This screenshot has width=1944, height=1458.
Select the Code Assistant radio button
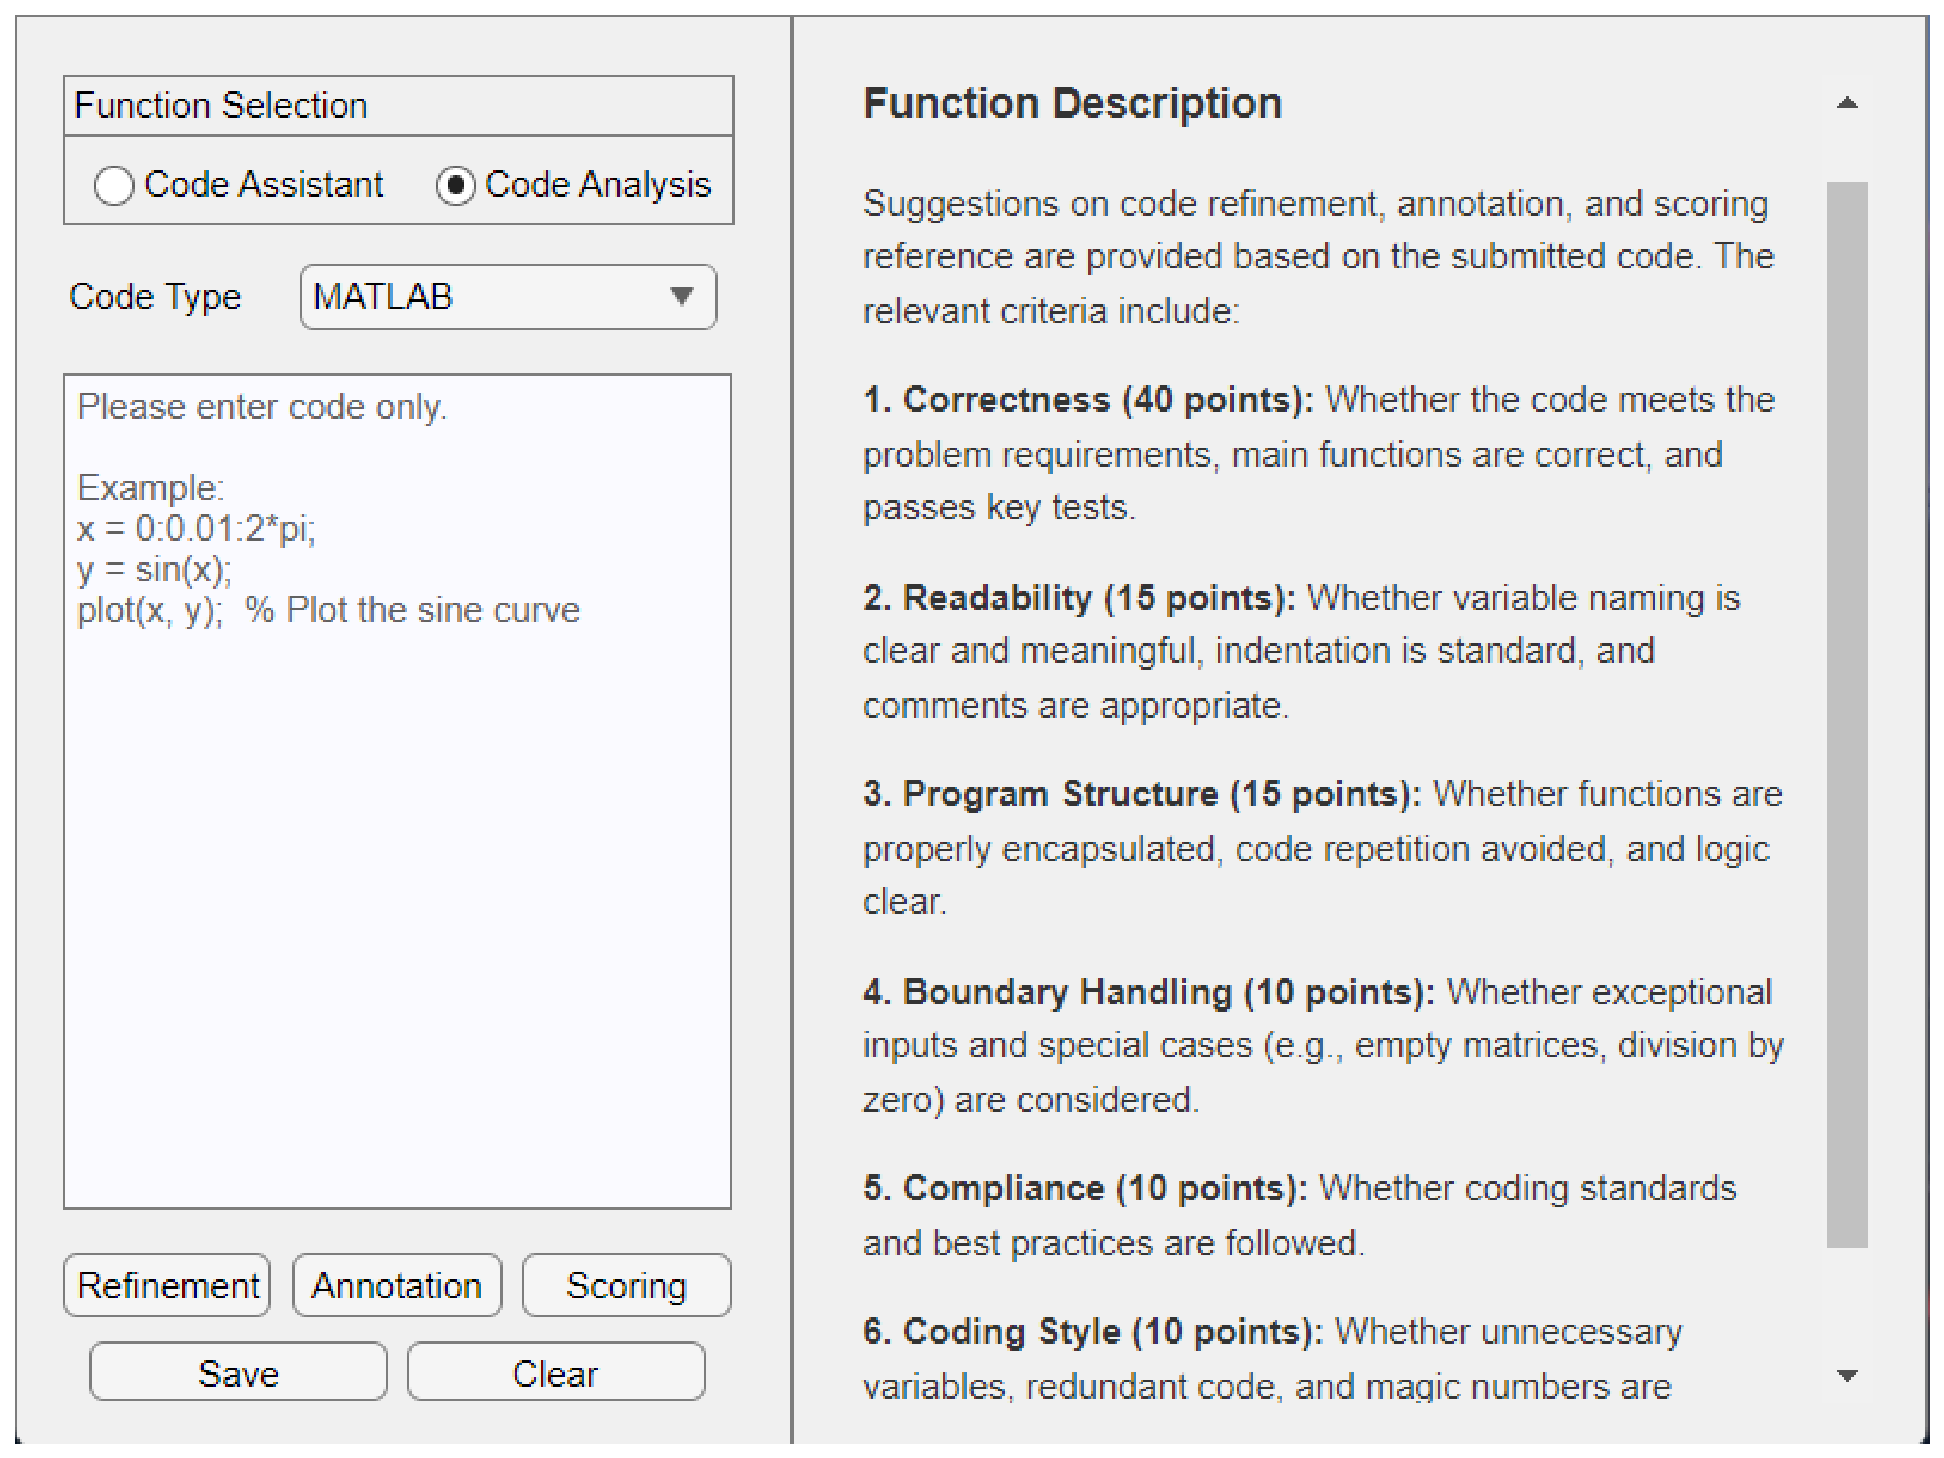pos(114,186)
